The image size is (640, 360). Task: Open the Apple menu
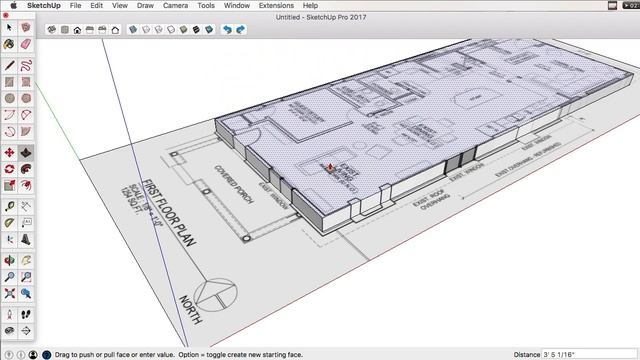[13, 5]
